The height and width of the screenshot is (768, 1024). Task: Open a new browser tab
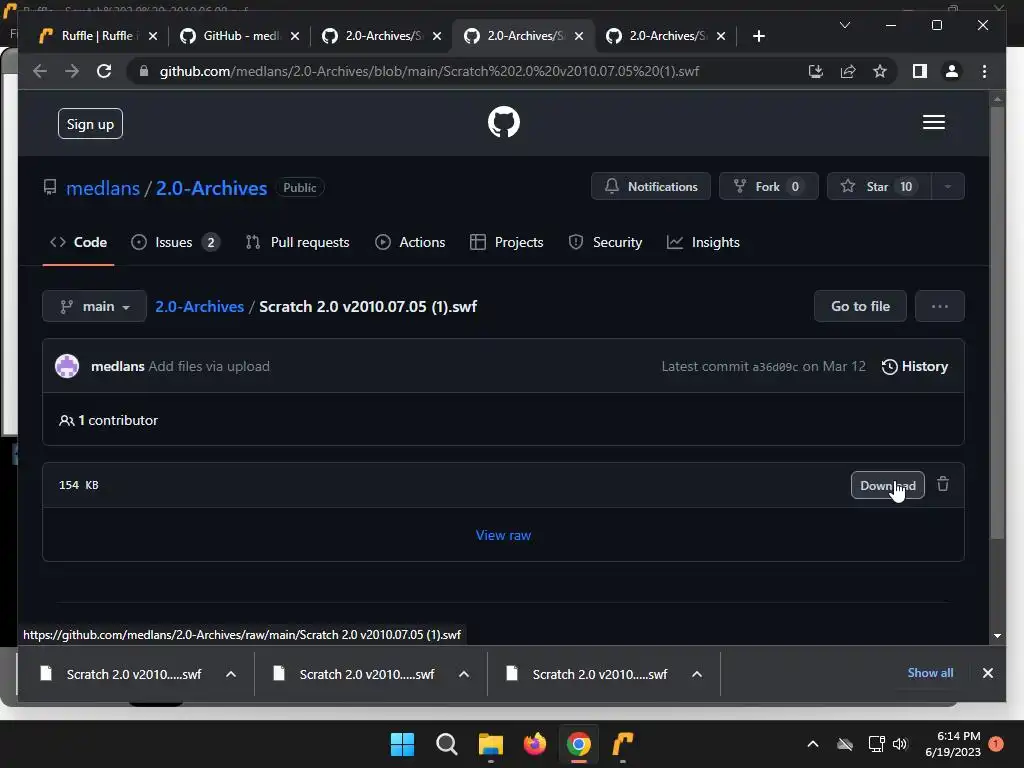pyautogui.click(x=758, y=36)
